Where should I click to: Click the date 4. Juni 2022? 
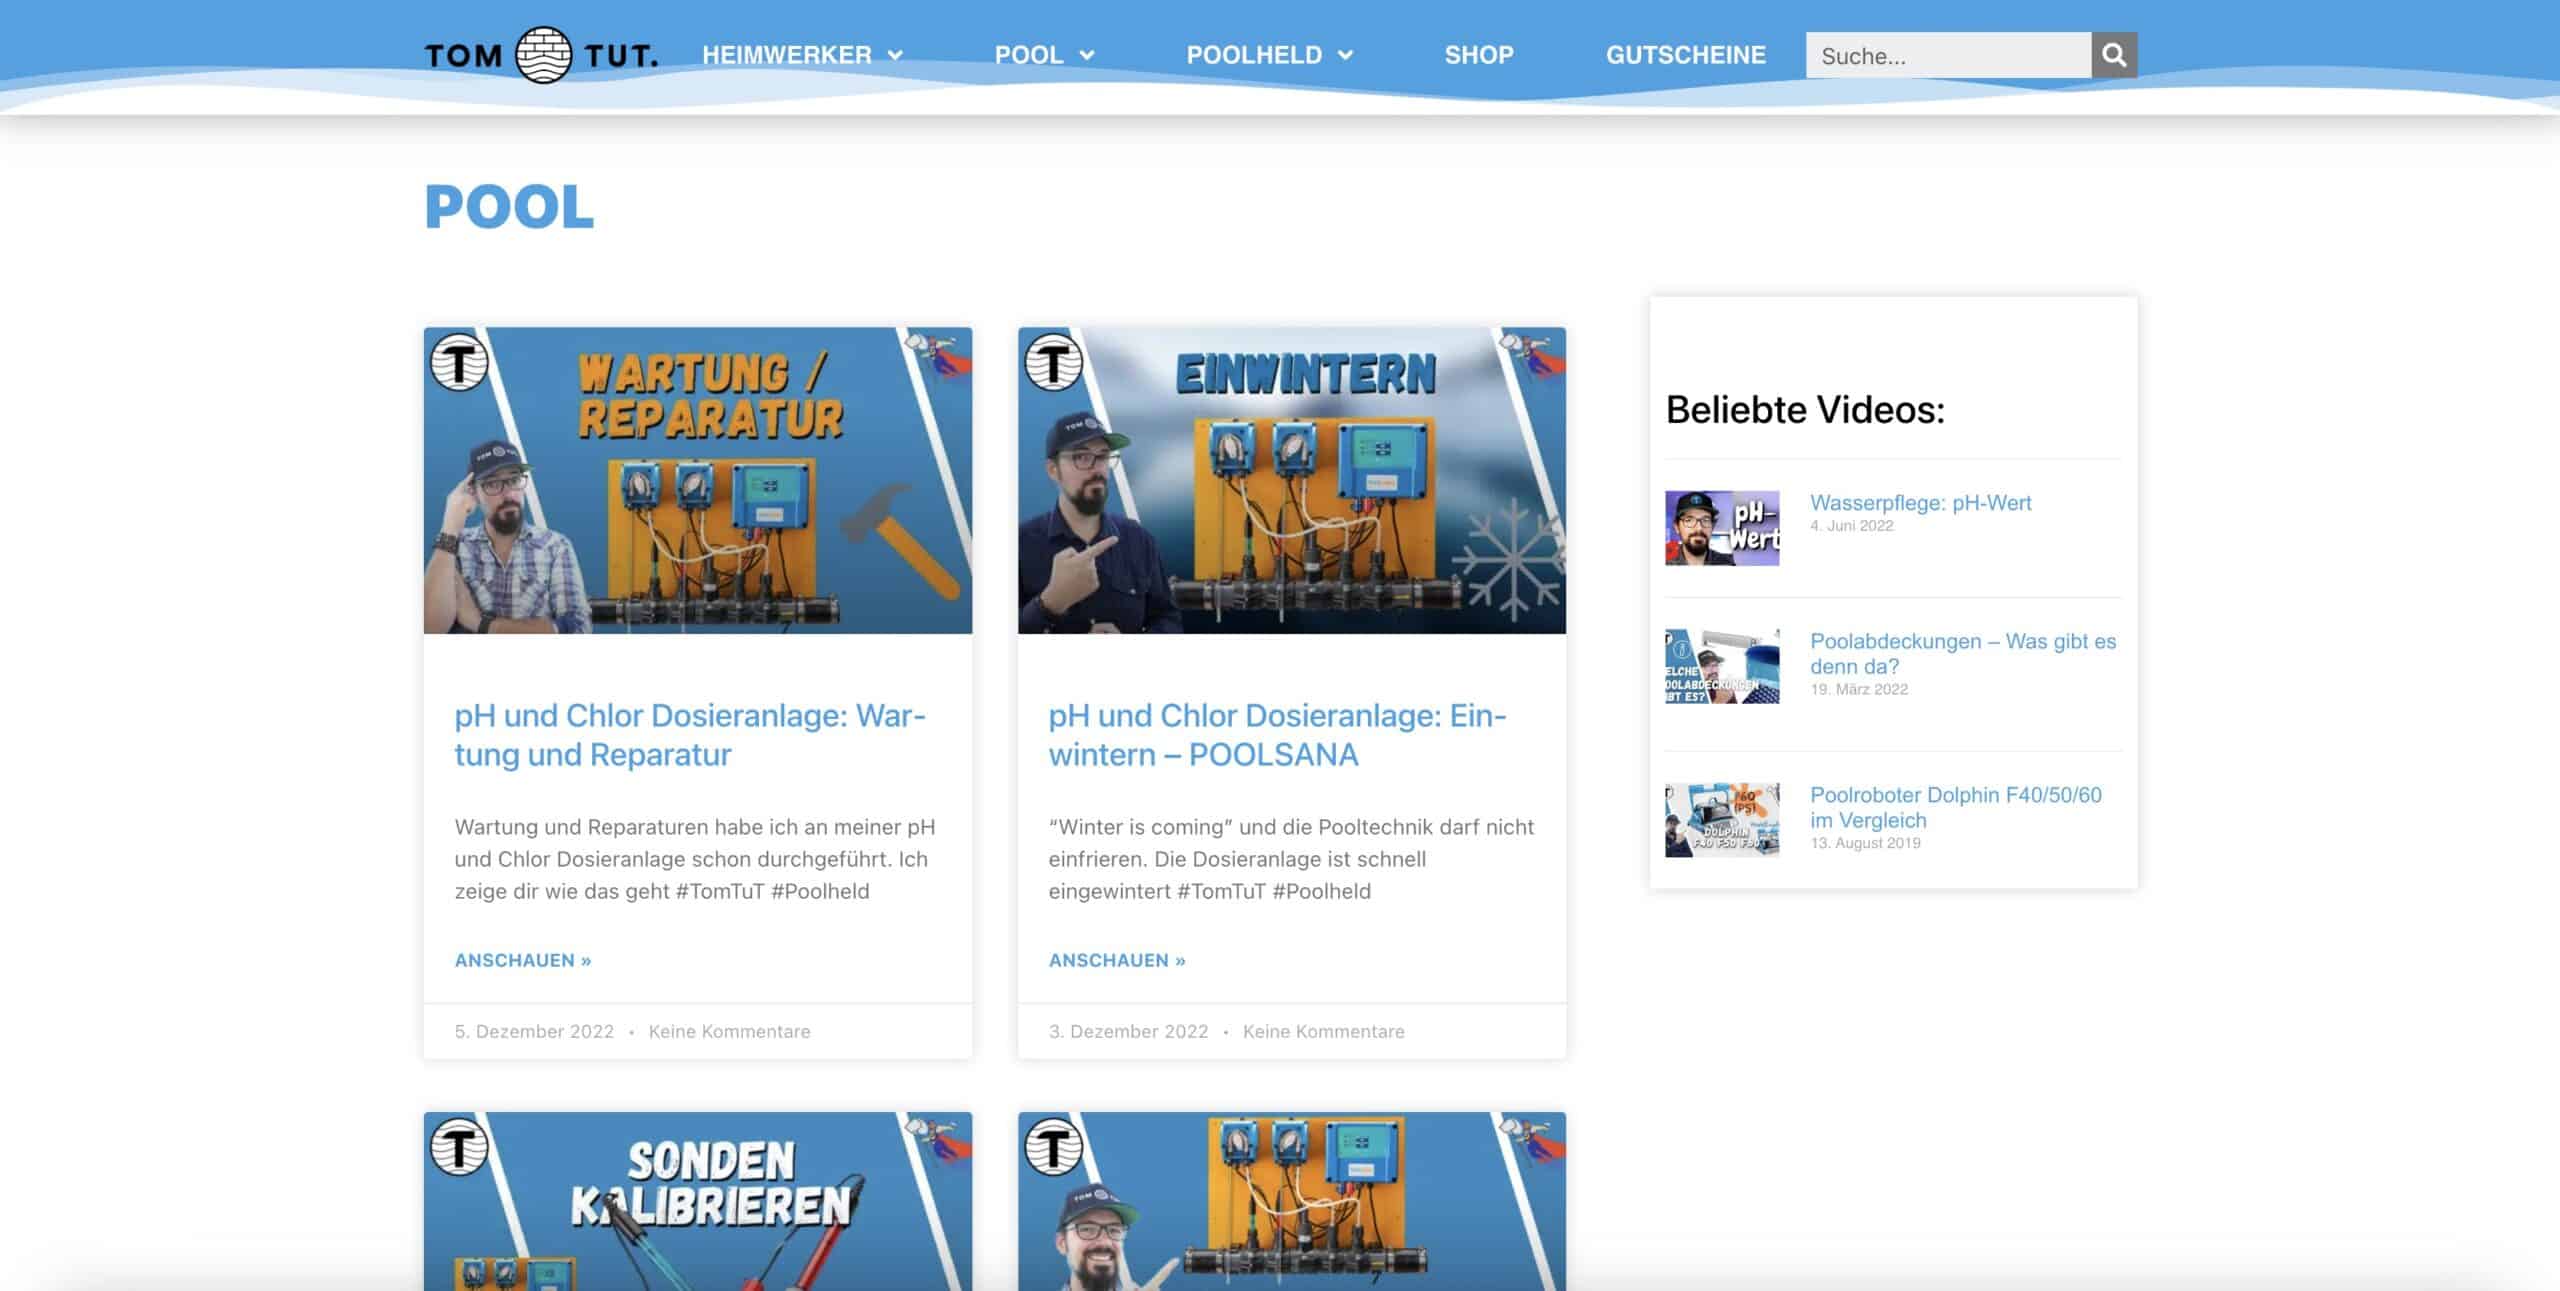click(x=1851, y=526)
